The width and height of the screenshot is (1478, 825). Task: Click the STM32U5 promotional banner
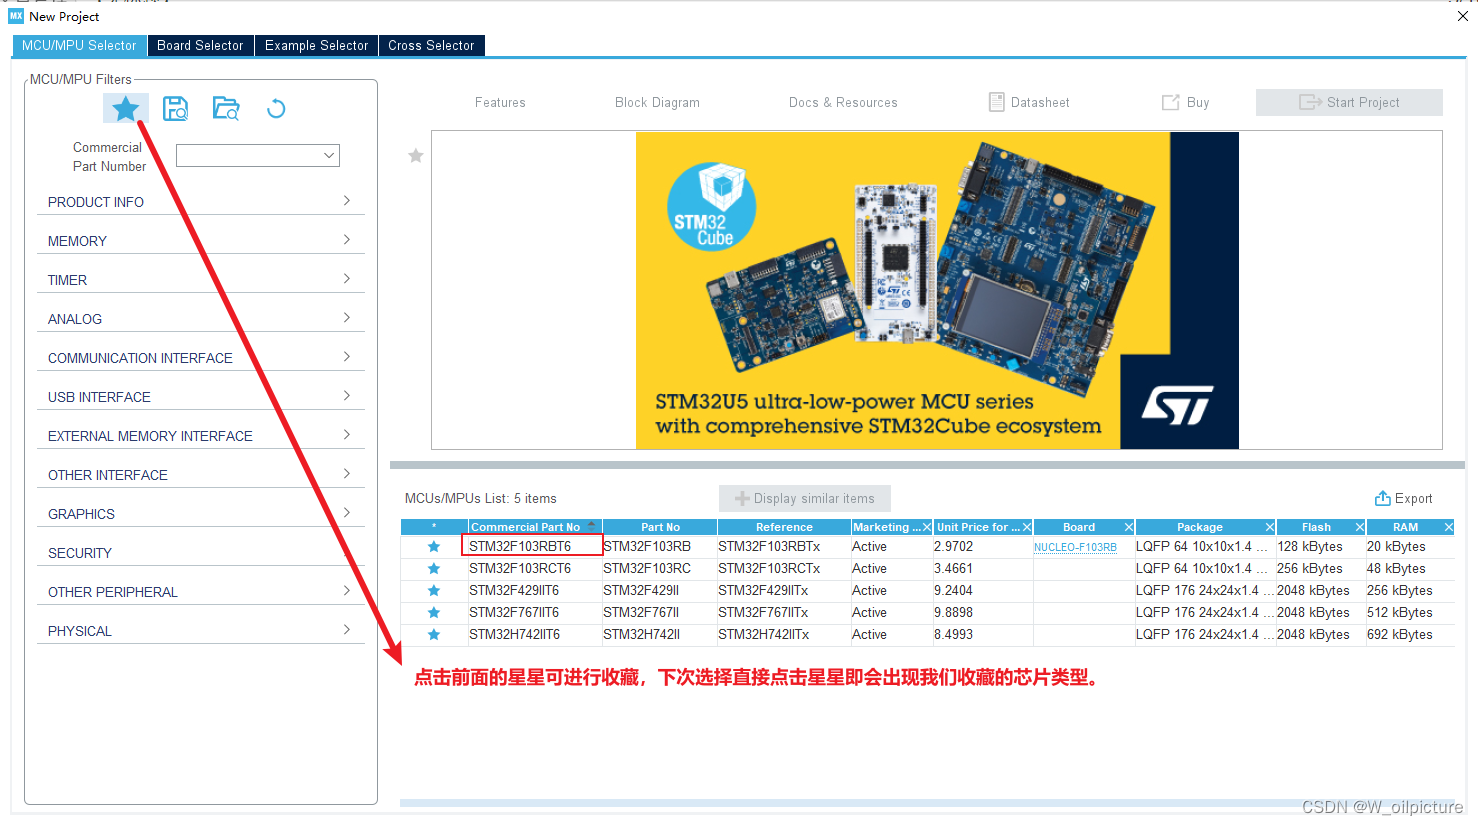(x=937, y=290)
